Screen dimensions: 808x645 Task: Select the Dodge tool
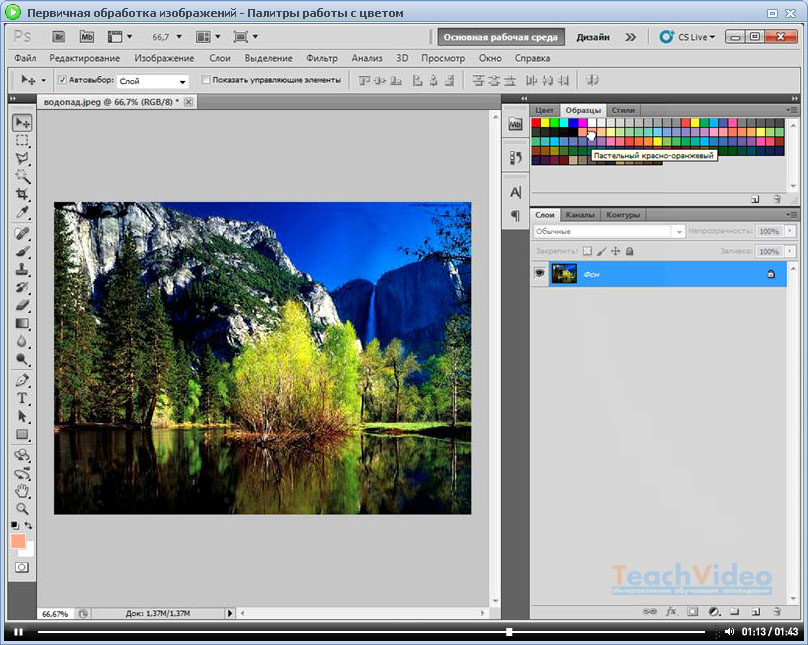tap(22, 359)
